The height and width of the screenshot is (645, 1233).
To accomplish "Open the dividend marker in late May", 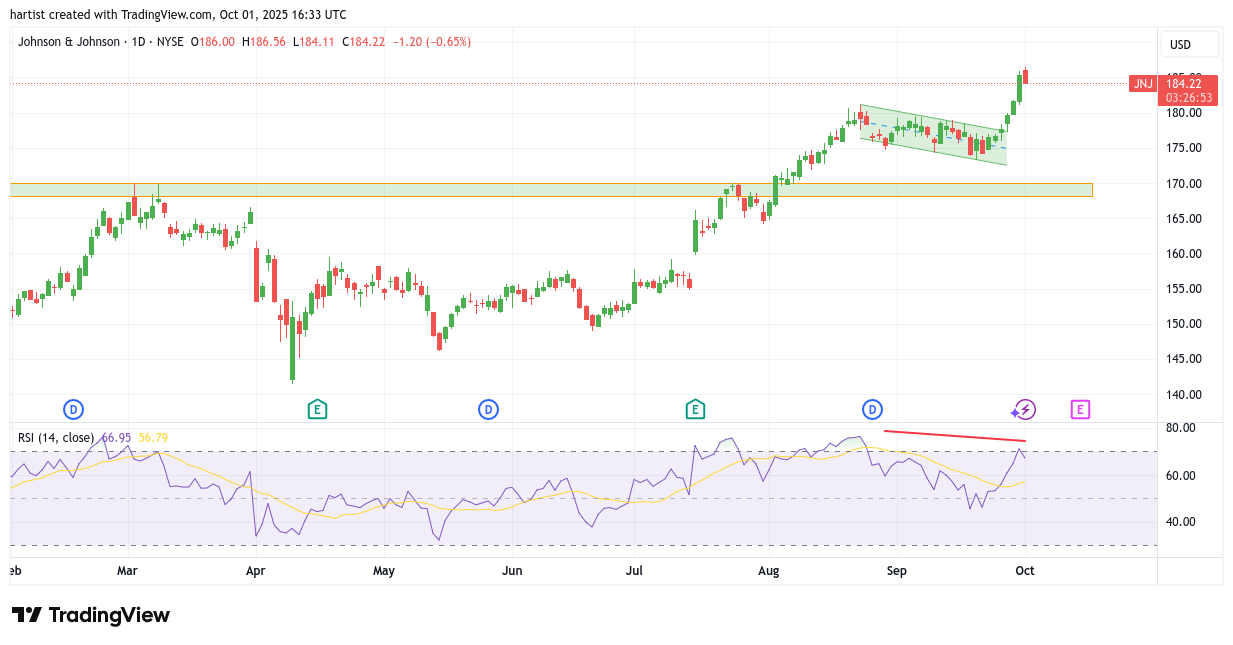I will [488, 409].
